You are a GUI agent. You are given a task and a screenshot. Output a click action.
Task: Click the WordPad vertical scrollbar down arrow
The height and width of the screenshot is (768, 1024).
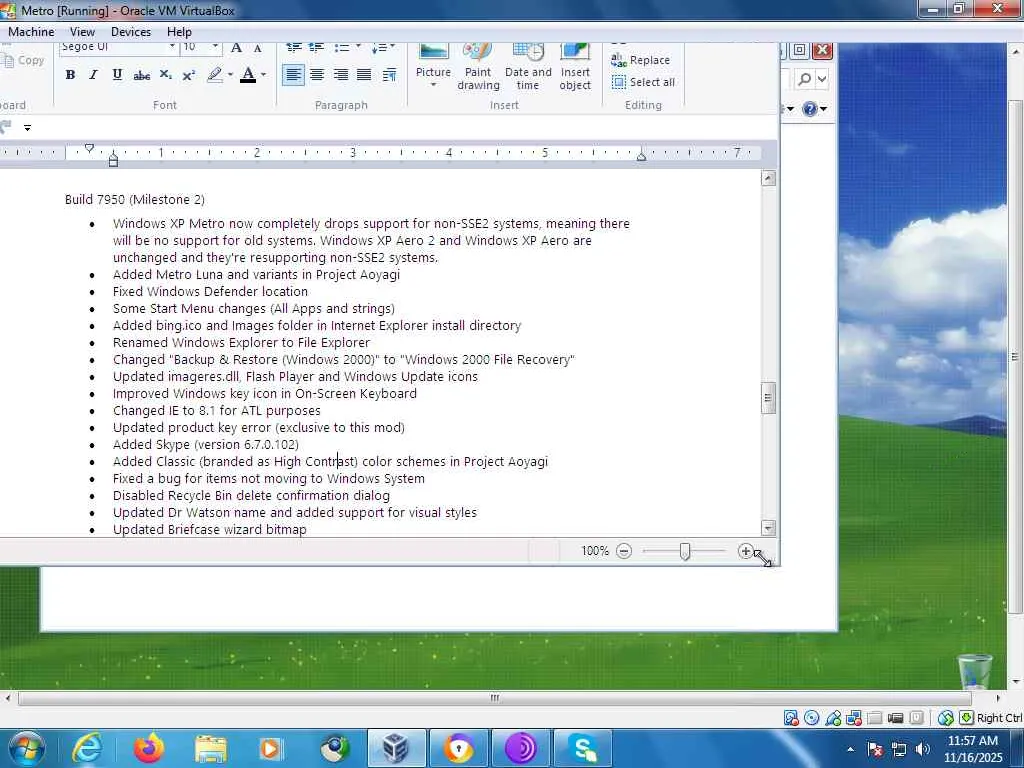tap(769, 528)
